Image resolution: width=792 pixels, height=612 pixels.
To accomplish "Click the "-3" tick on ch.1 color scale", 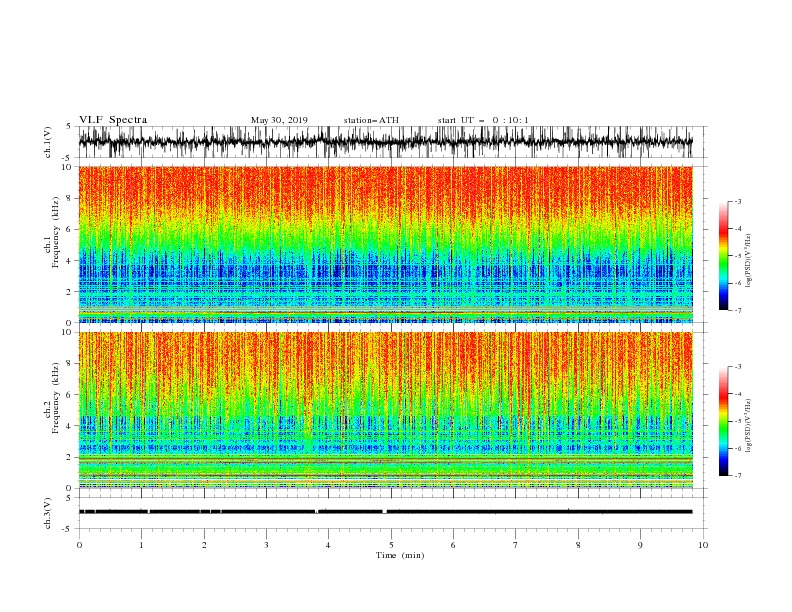I will pos(738,202).
